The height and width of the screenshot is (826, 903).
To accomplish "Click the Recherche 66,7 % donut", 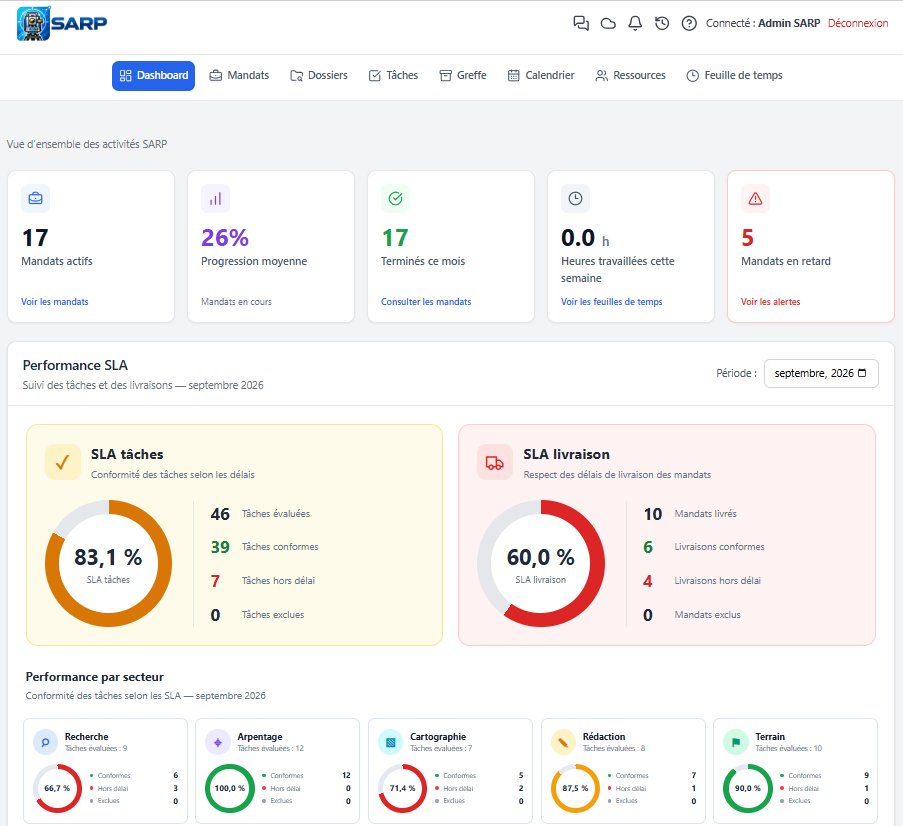I will pyautogui.click(x=57, y=788).
